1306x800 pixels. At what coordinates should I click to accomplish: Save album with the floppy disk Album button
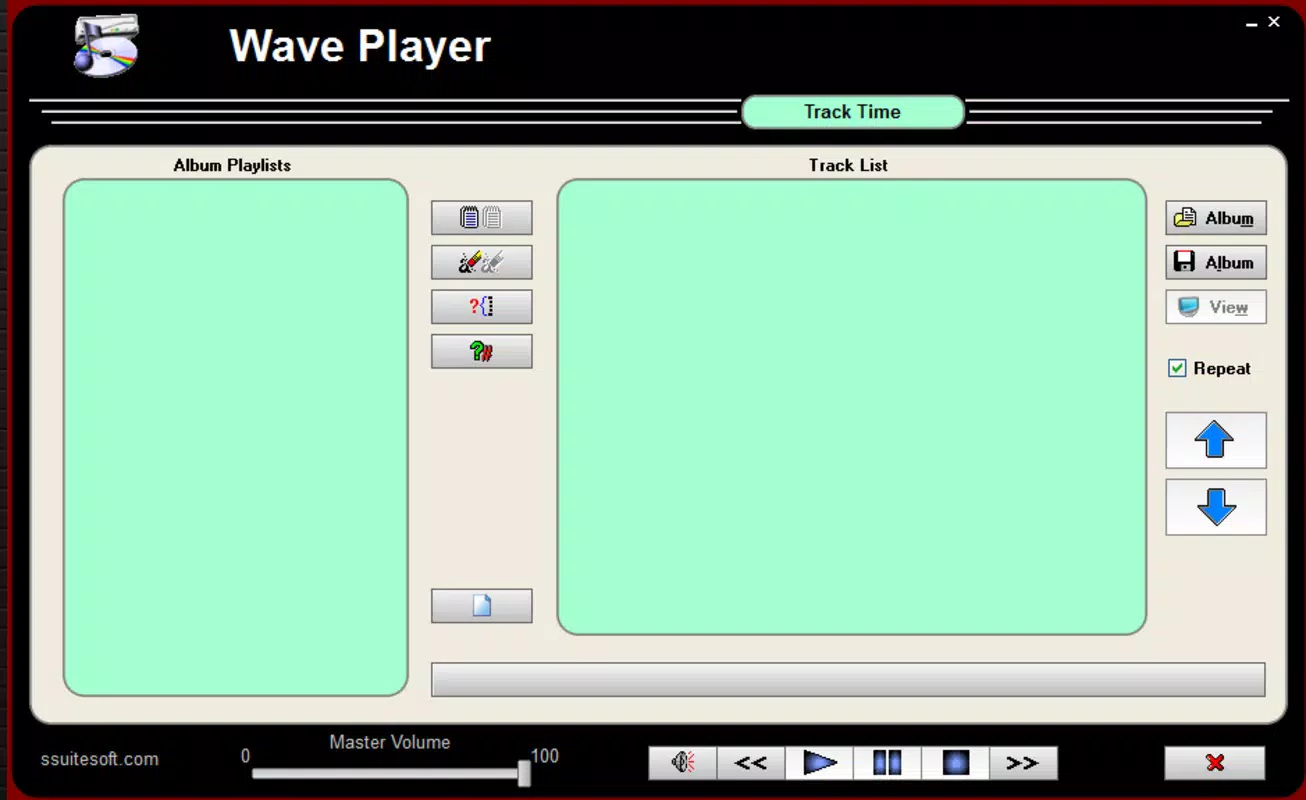coord(1216,263)
